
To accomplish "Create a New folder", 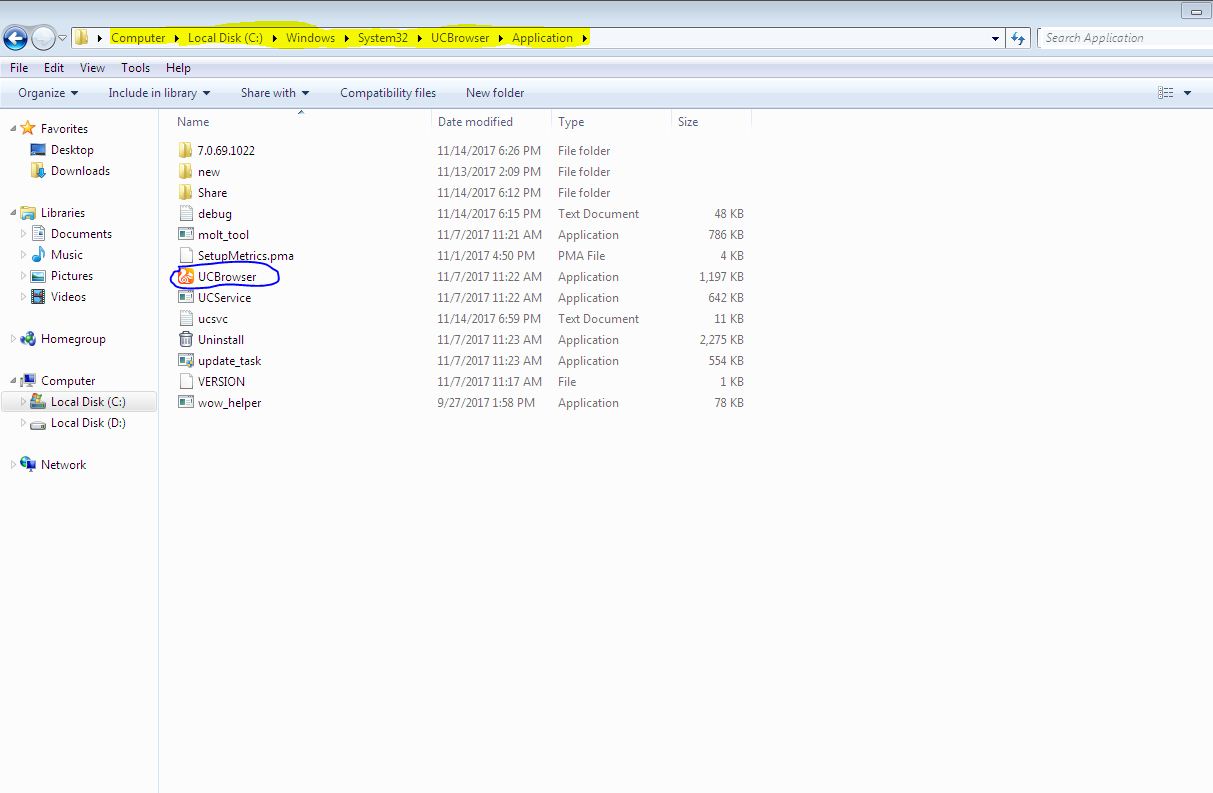I will pos(494,92).
